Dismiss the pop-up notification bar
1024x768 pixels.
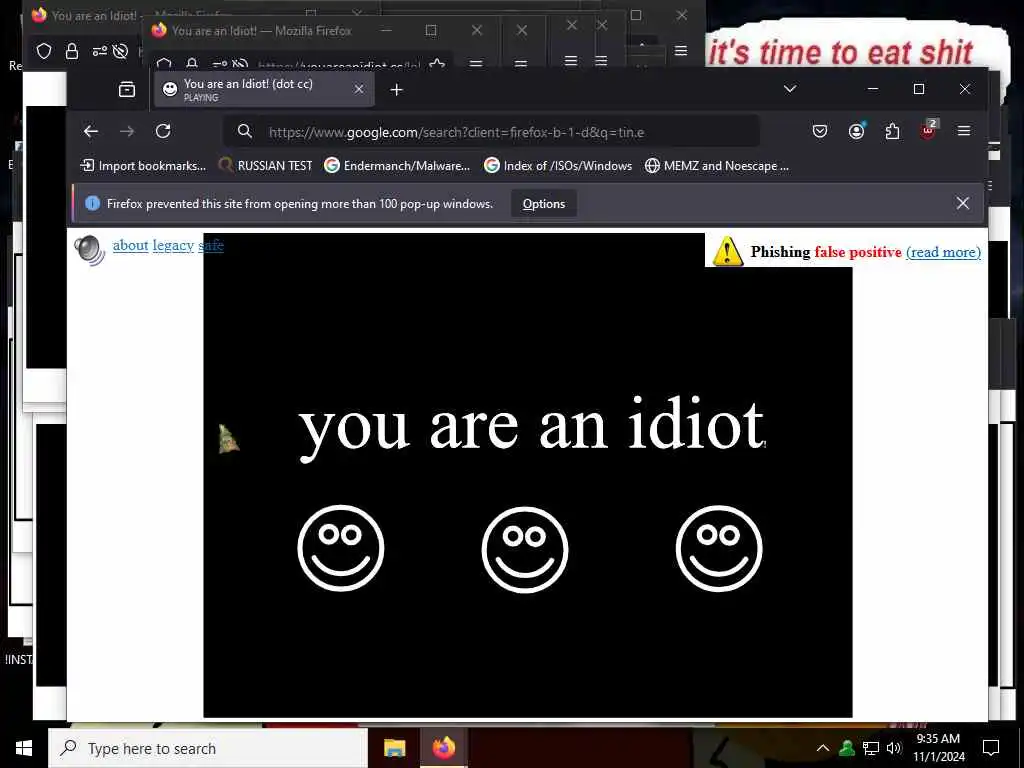pos(962,203)
